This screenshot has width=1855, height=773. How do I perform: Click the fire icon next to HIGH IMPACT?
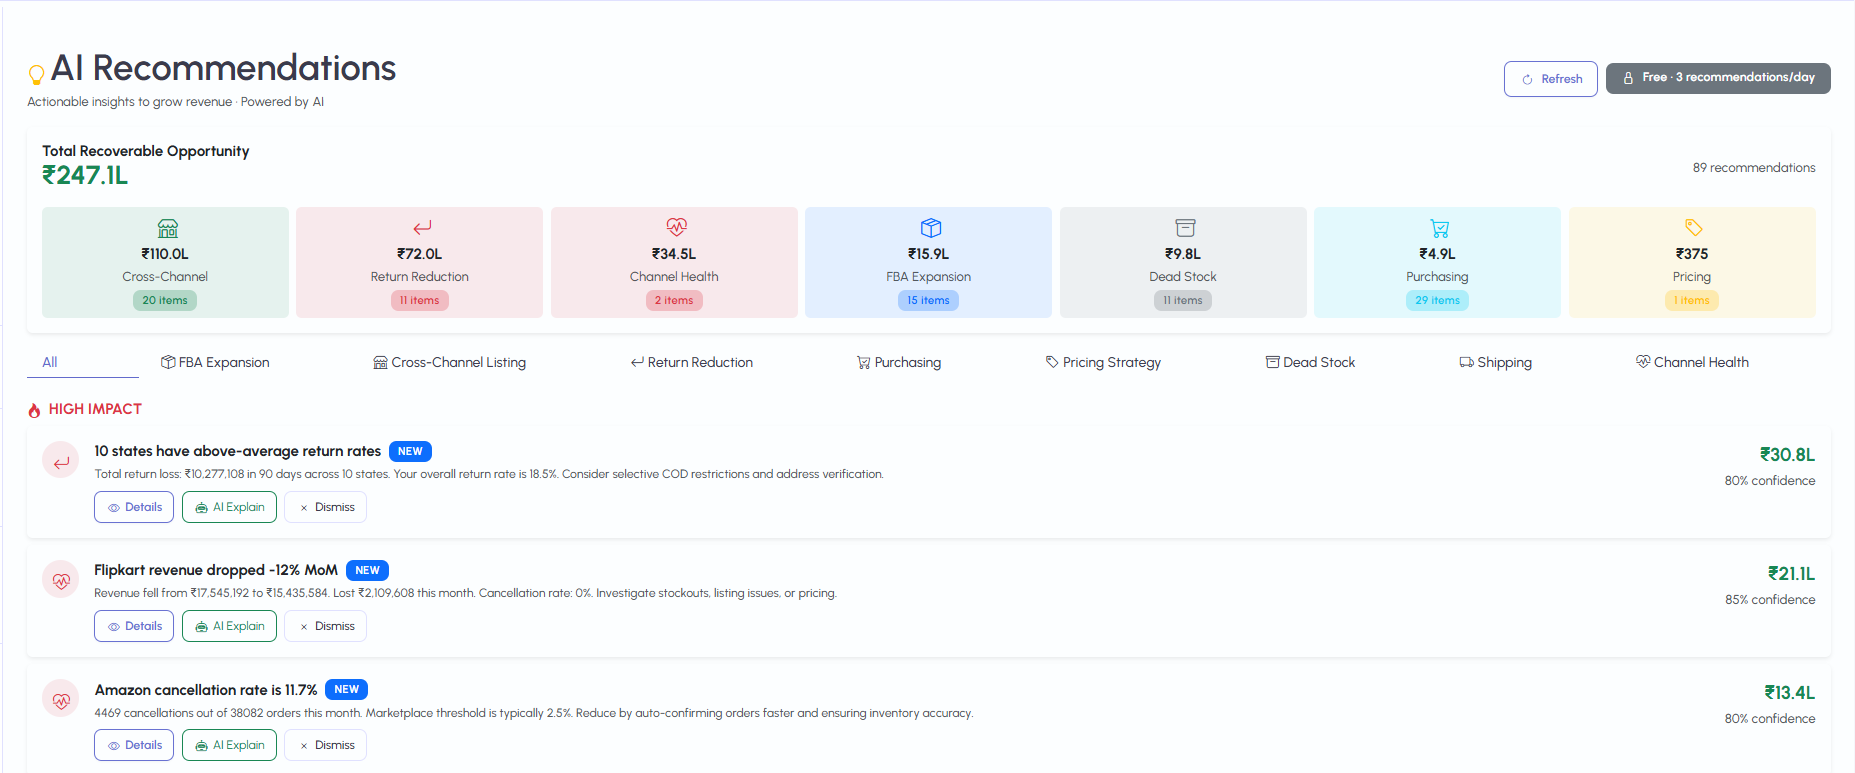(35, 410)
